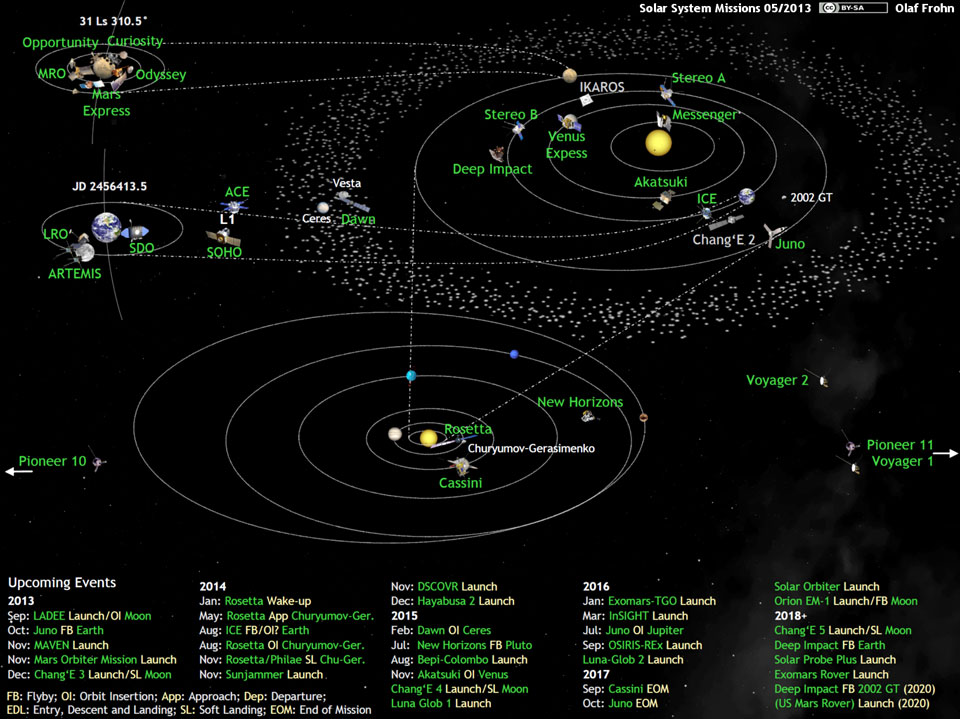
Task: Click the Rosetta spacecraft icon near Churyumov-Gerasimenko
Action: tap(459, 439)
